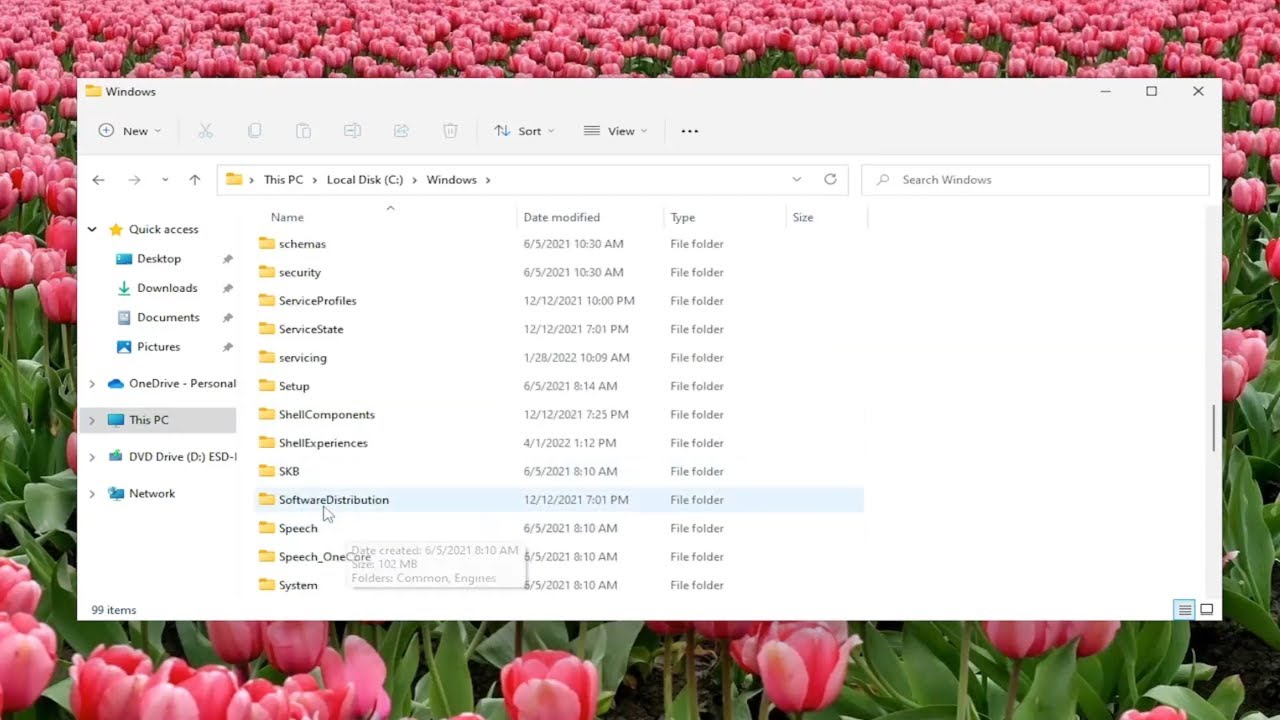Collapse the Quick access tree
This screenshot has height=720, width=1280.
[92, 229]
